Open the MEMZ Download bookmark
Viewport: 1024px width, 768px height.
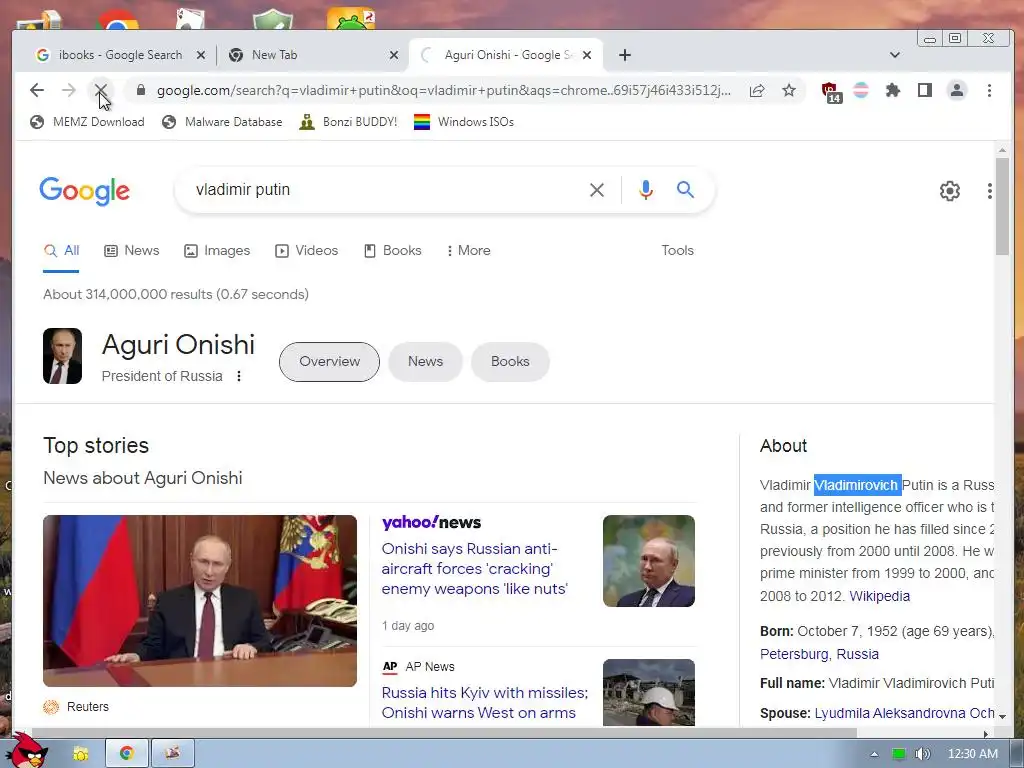[87, 122]
